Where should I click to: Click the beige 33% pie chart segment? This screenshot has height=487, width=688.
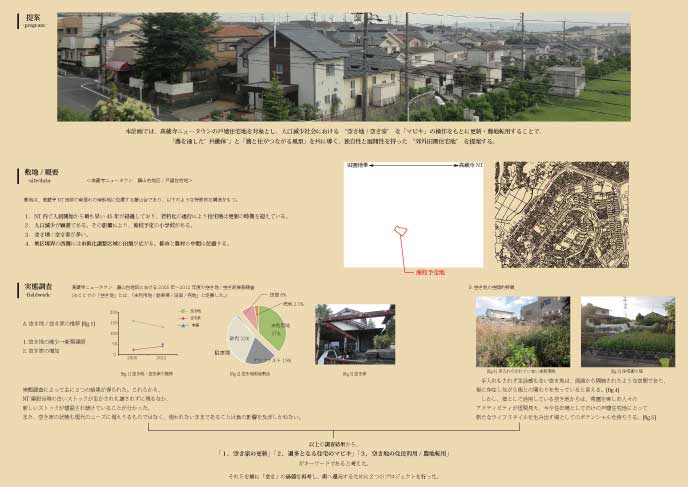click(238, 338)
